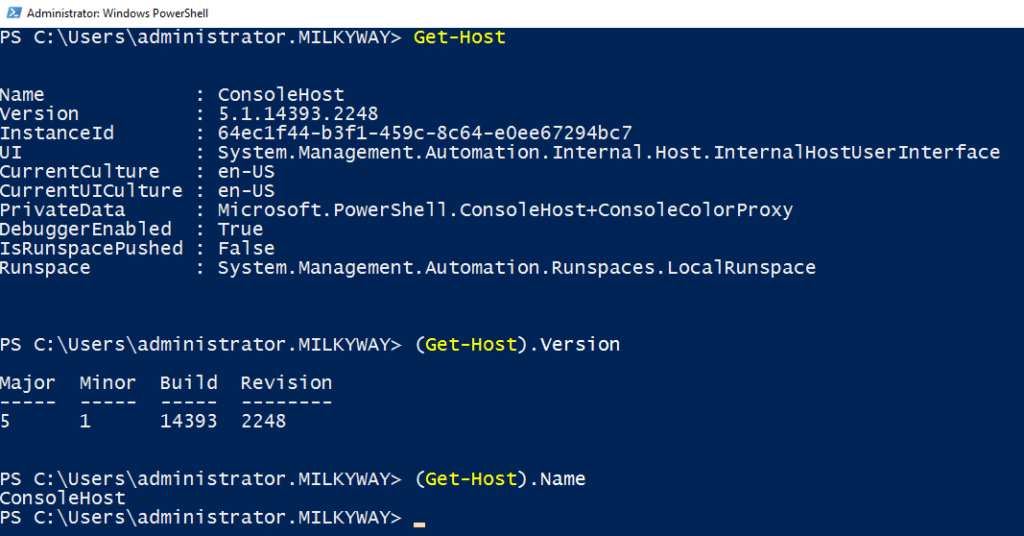Click the Revision value 2248
Image resolution: width=1024 pixels, height=536 pixels.
(x=263, y=421)
